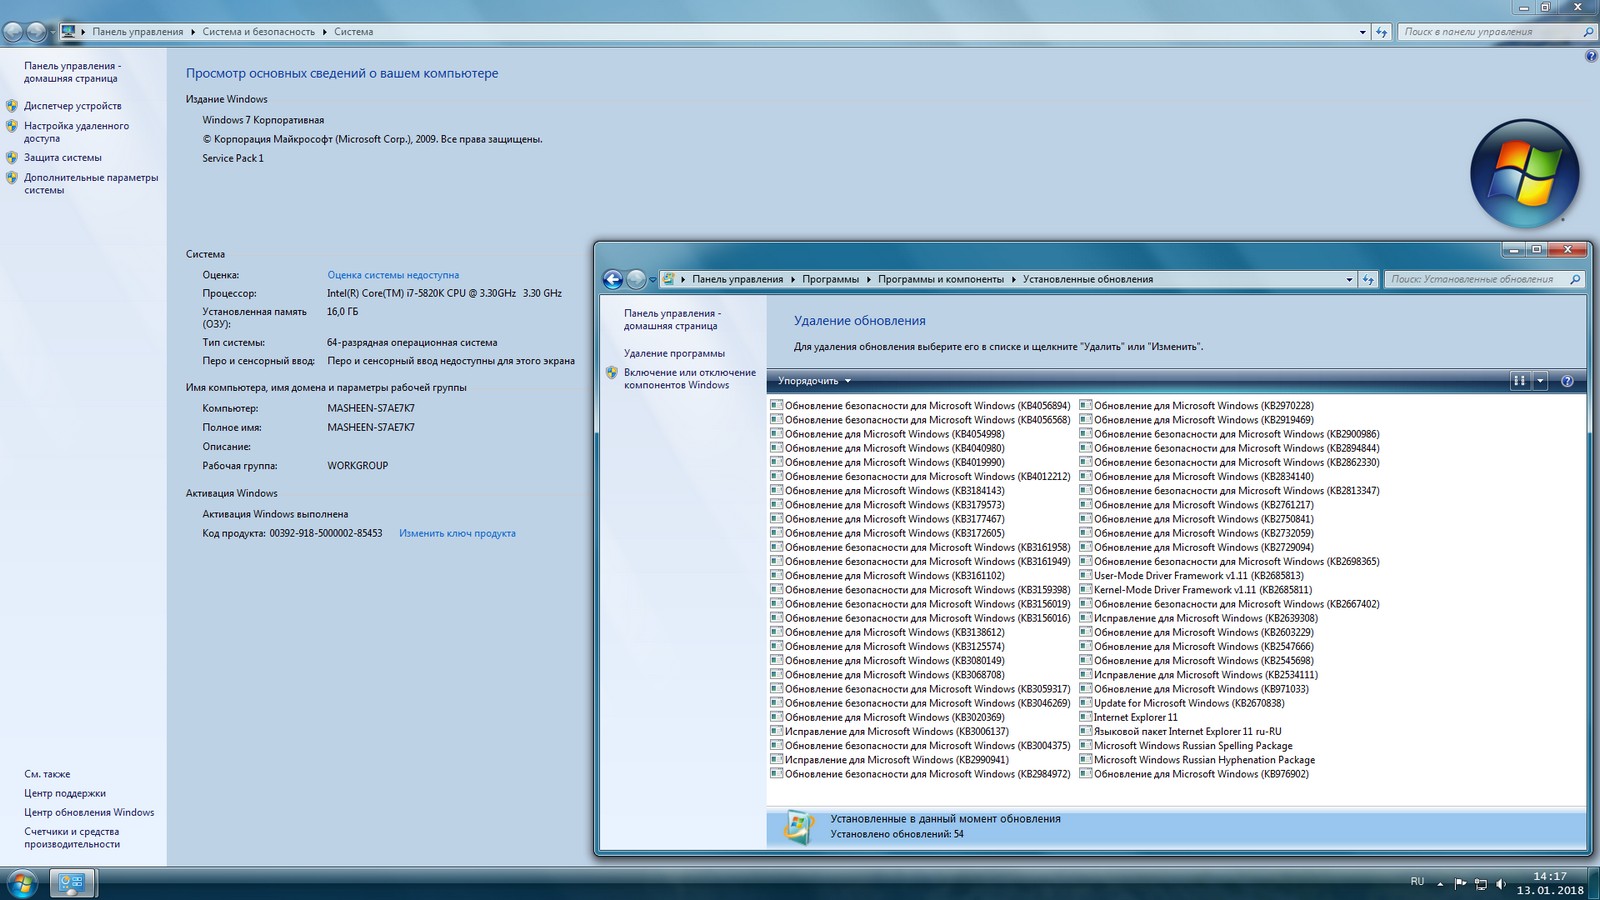
Task: Click the control panel search field in Система window
Action: click(x=1496, y=32)
